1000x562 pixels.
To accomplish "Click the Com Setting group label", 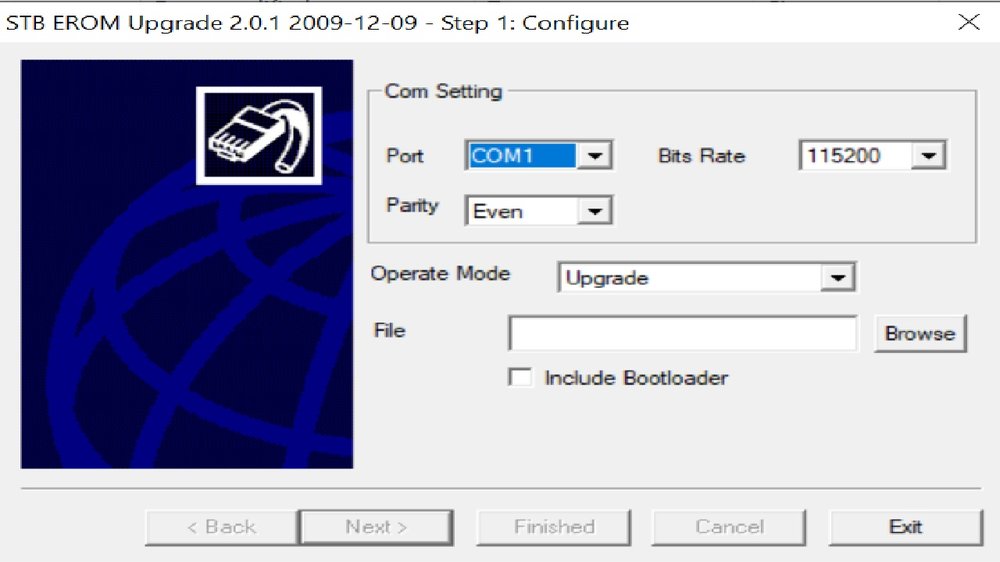I will [444, 91].
